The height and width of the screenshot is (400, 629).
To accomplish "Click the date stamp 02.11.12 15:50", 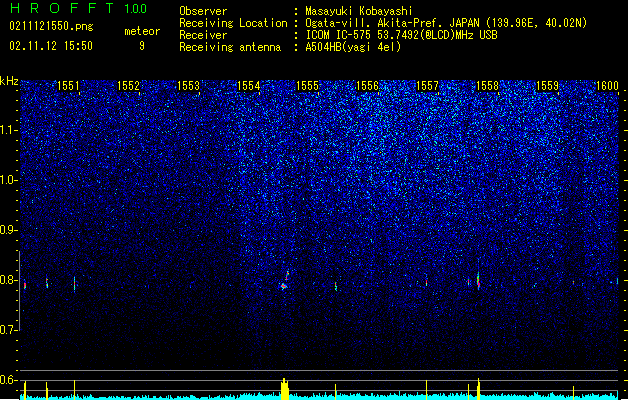I will click(51, 46).
